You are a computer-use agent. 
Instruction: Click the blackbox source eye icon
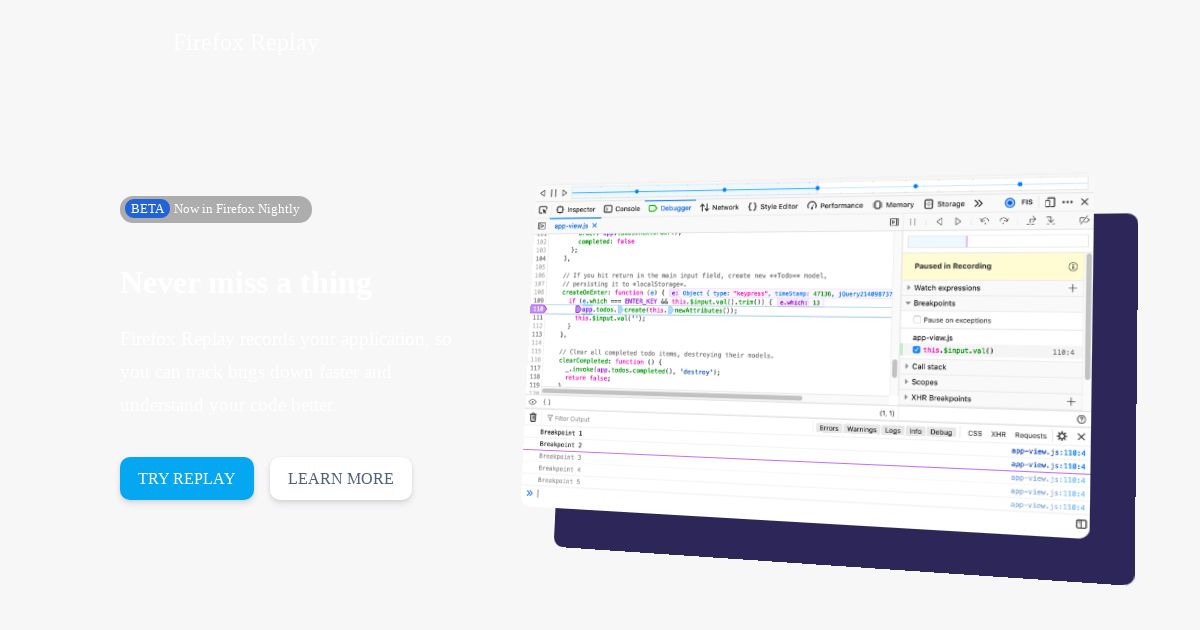pyautogui.click(x=533, y=402)
